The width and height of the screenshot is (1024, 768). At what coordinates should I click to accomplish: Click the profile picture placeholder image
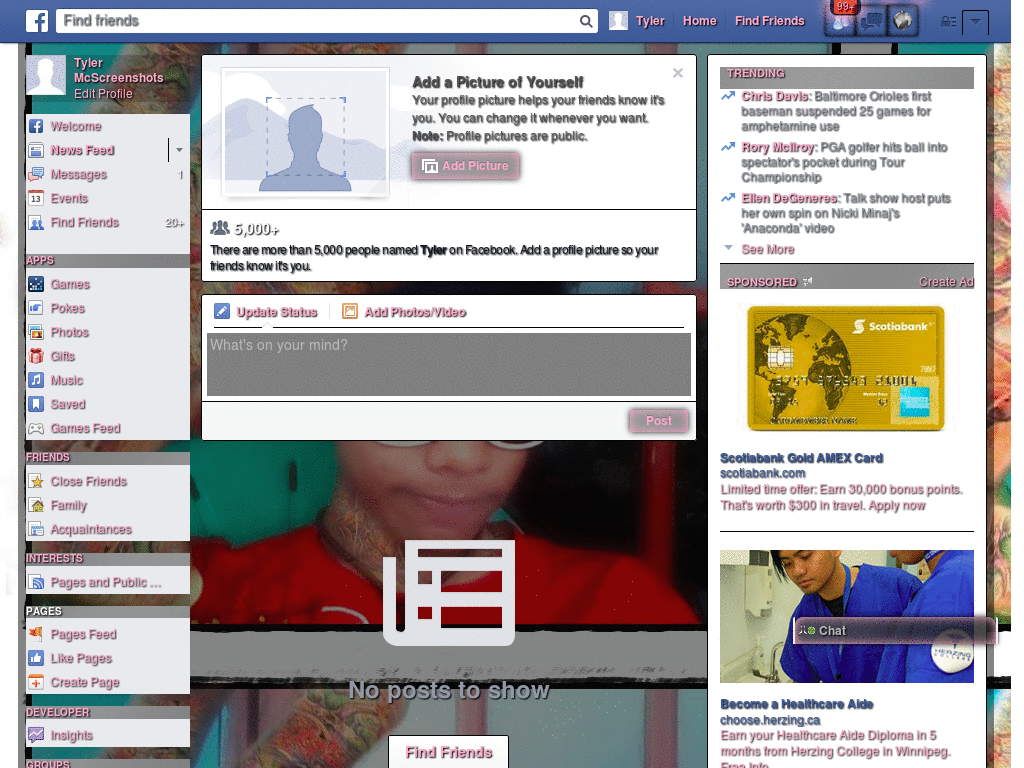305,133
